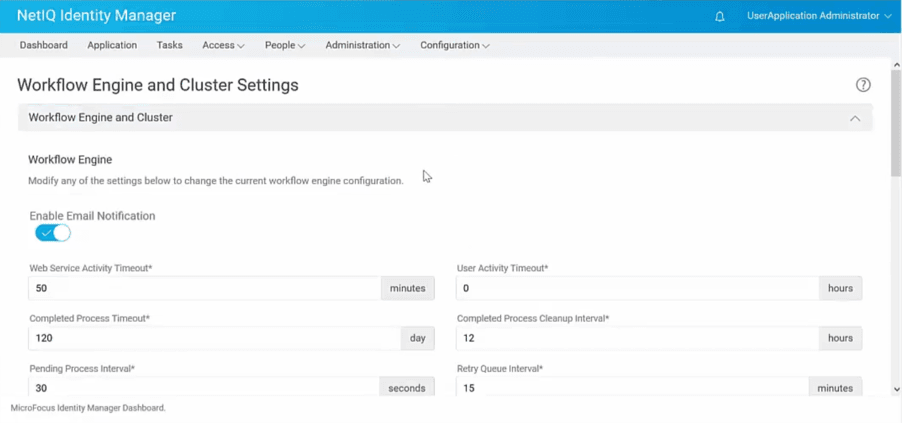Collapse the Workflow Engine and Cluster section

(x=855, y=118)
